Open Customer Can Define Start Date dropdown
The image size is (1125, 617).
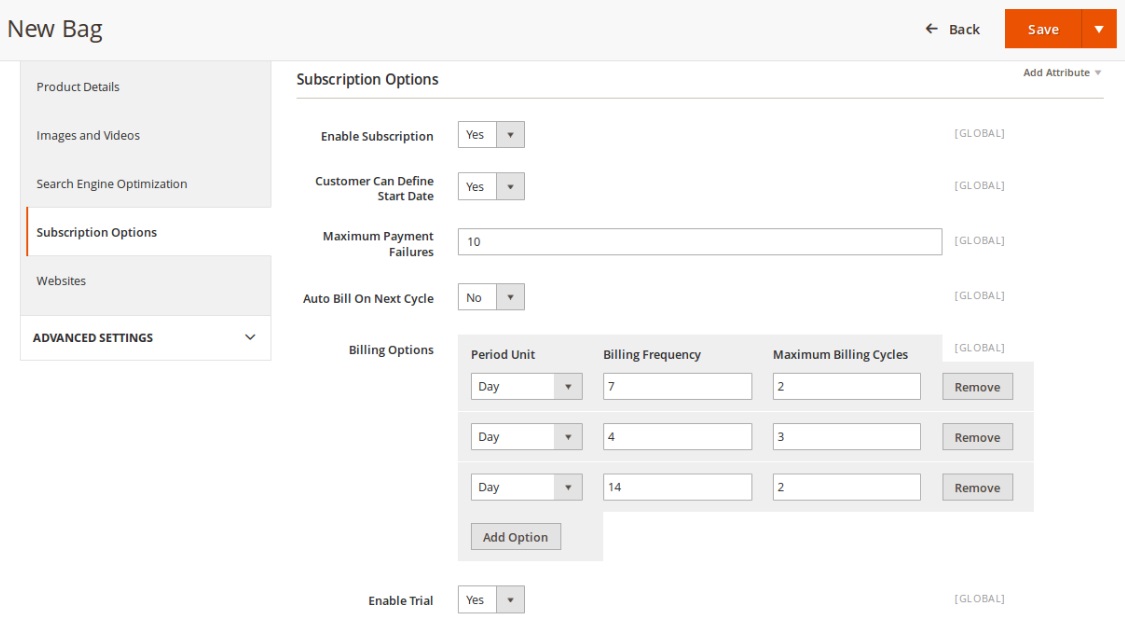tap(491, 187)
